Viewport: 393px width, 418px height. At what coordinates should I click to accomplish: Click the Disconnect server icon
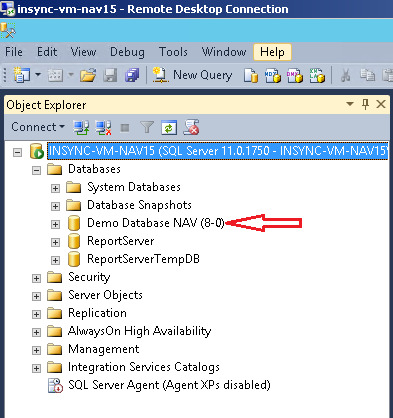tap(103, 127)
